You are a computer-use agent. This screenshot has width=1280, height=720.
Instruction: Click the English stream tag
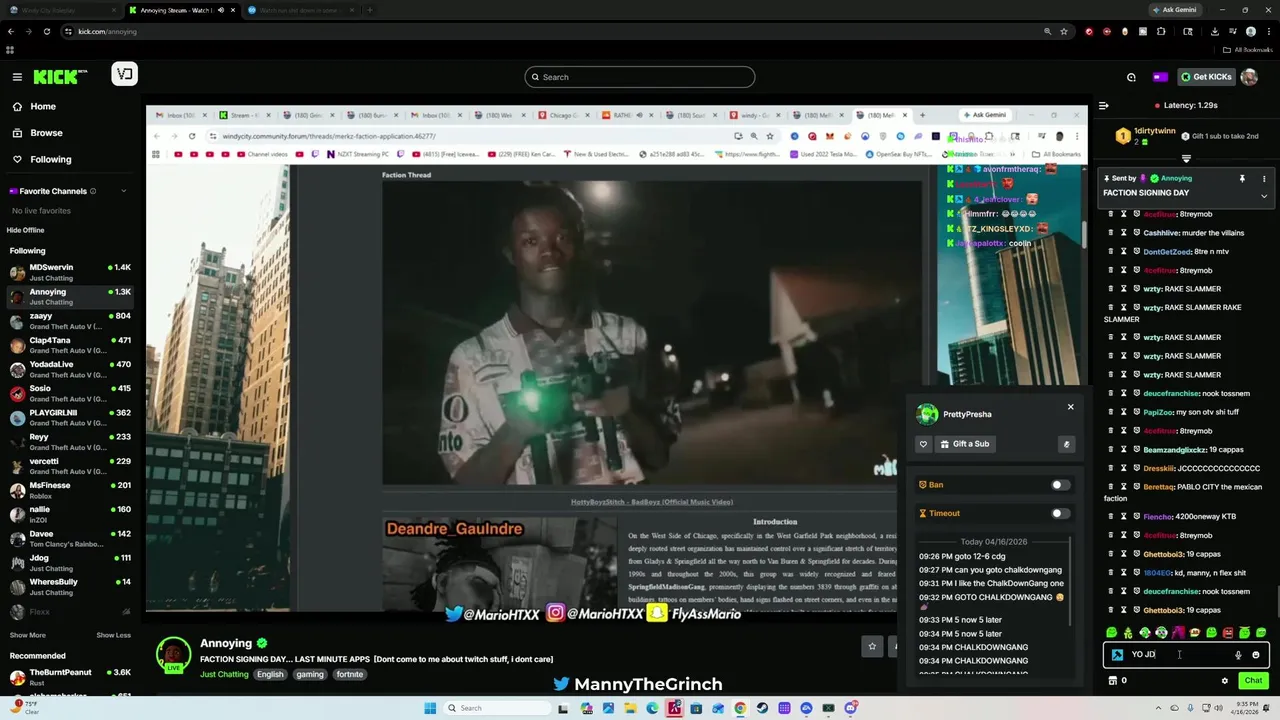270,674
